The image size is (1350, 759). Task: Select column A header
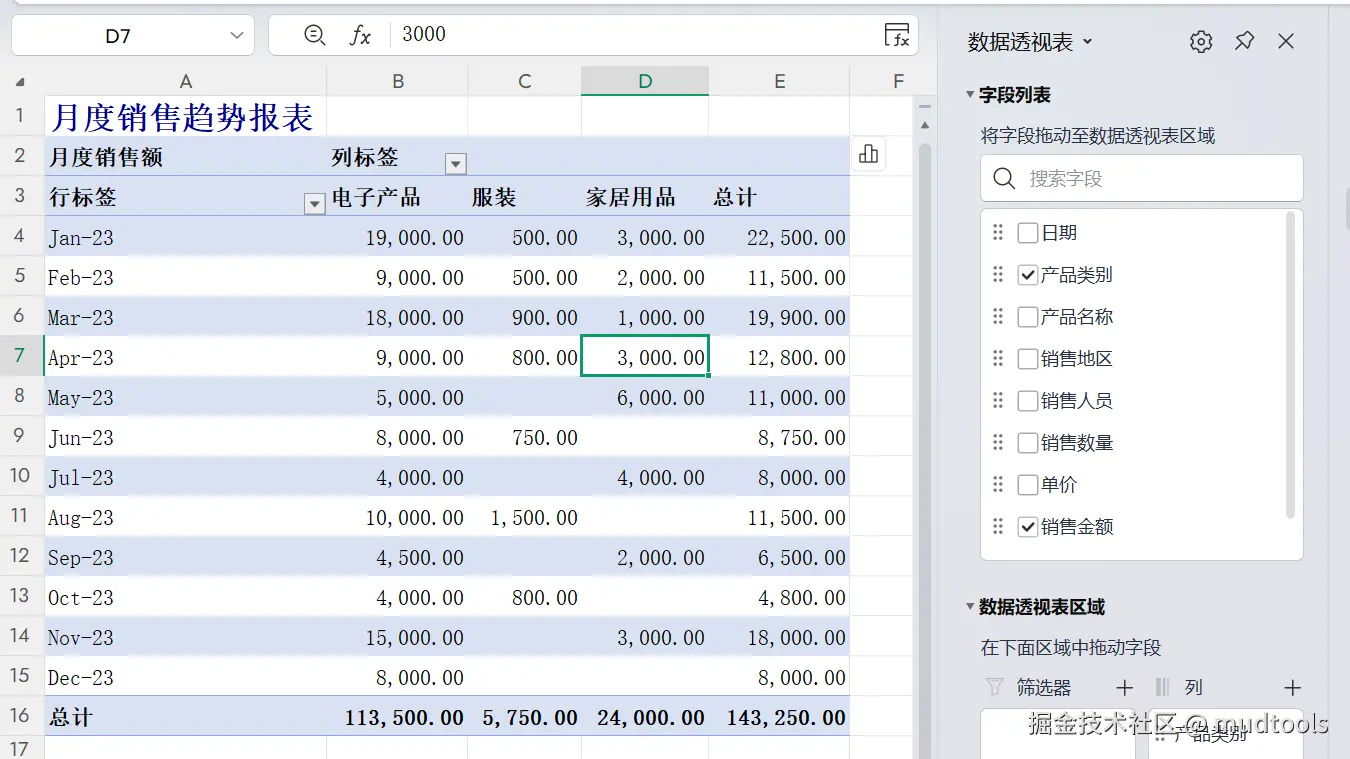186,81
